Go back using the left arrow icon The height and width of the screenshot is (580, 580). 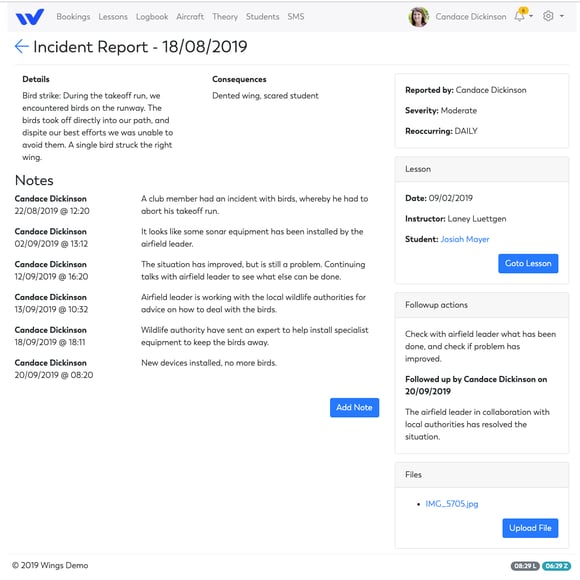21,47
